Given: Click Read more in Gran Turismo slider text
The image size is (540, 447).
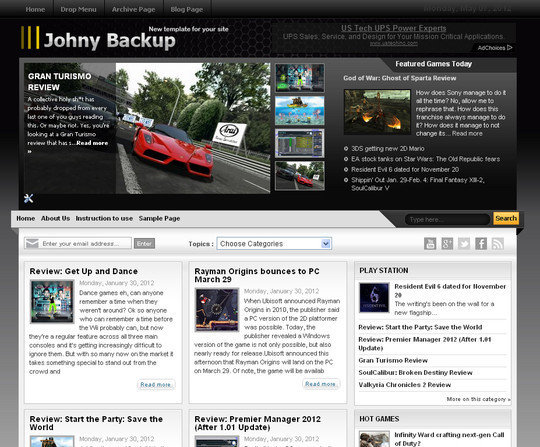Looking at the screenshot, I should [92, 143].
